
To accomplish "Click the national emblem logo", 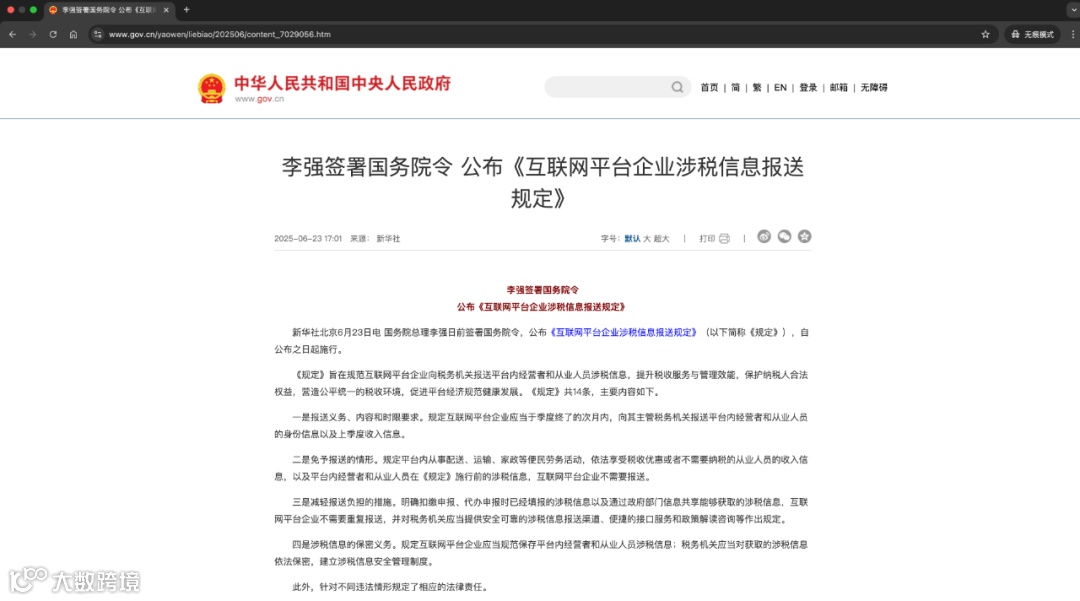I will [x=211, y=89].
